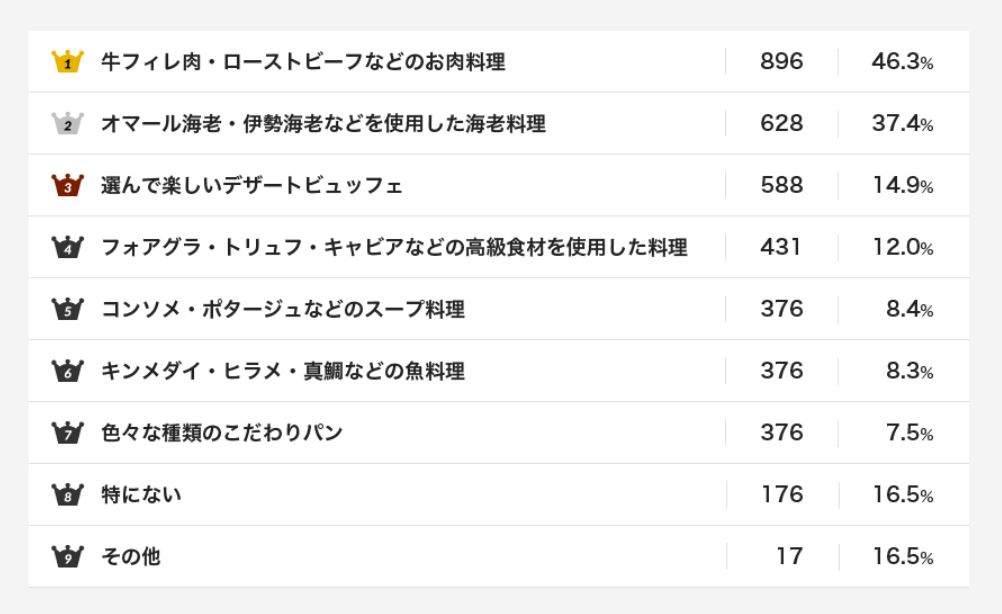Click the 色々な種類のこだわりパン label
1002x614 pixels.
click(x=222, y=433)
